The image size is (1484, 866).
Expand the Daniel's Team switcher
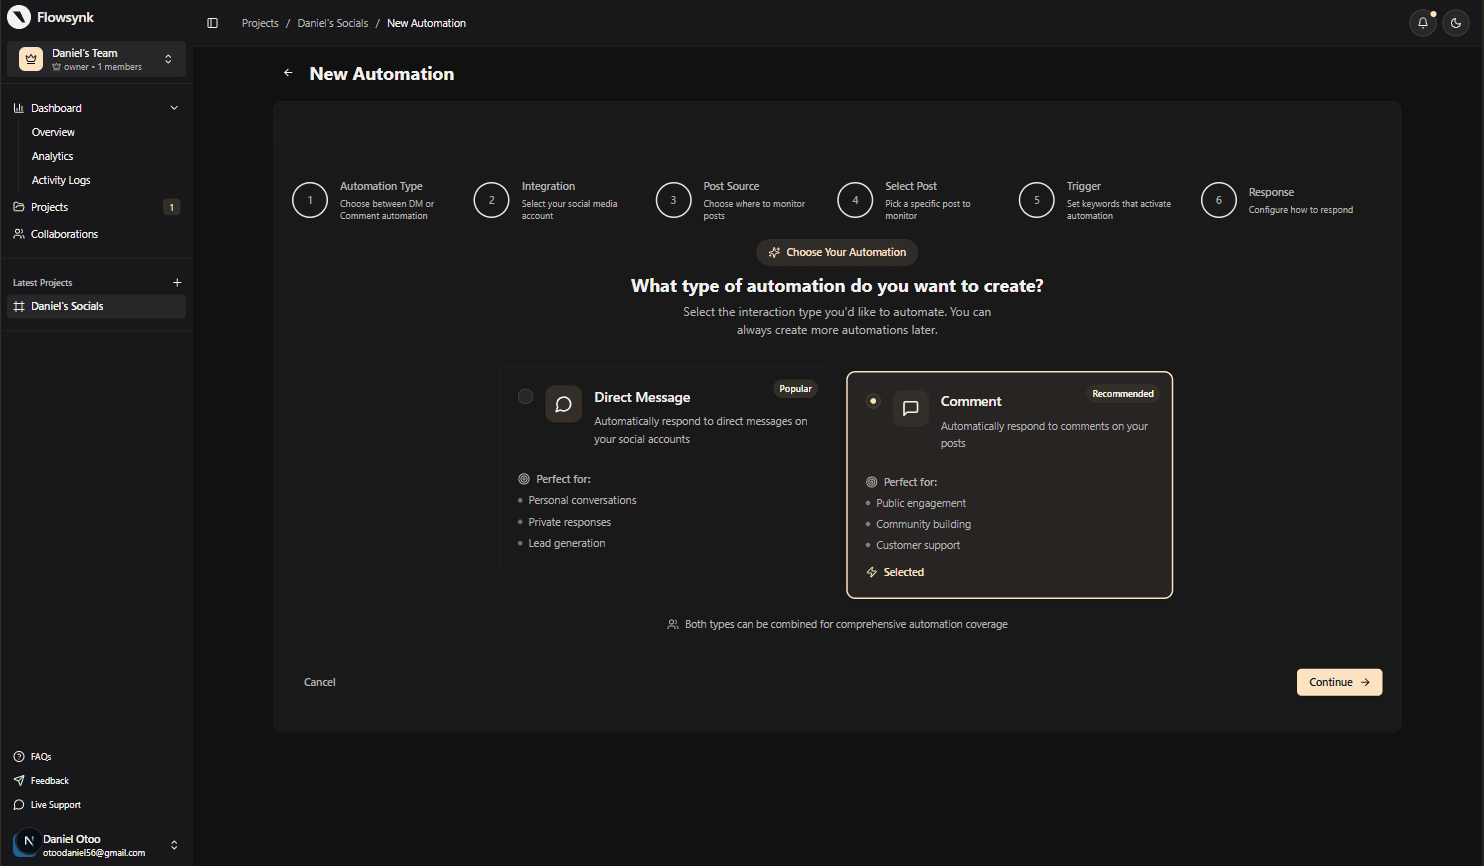(x=170, y=58)
